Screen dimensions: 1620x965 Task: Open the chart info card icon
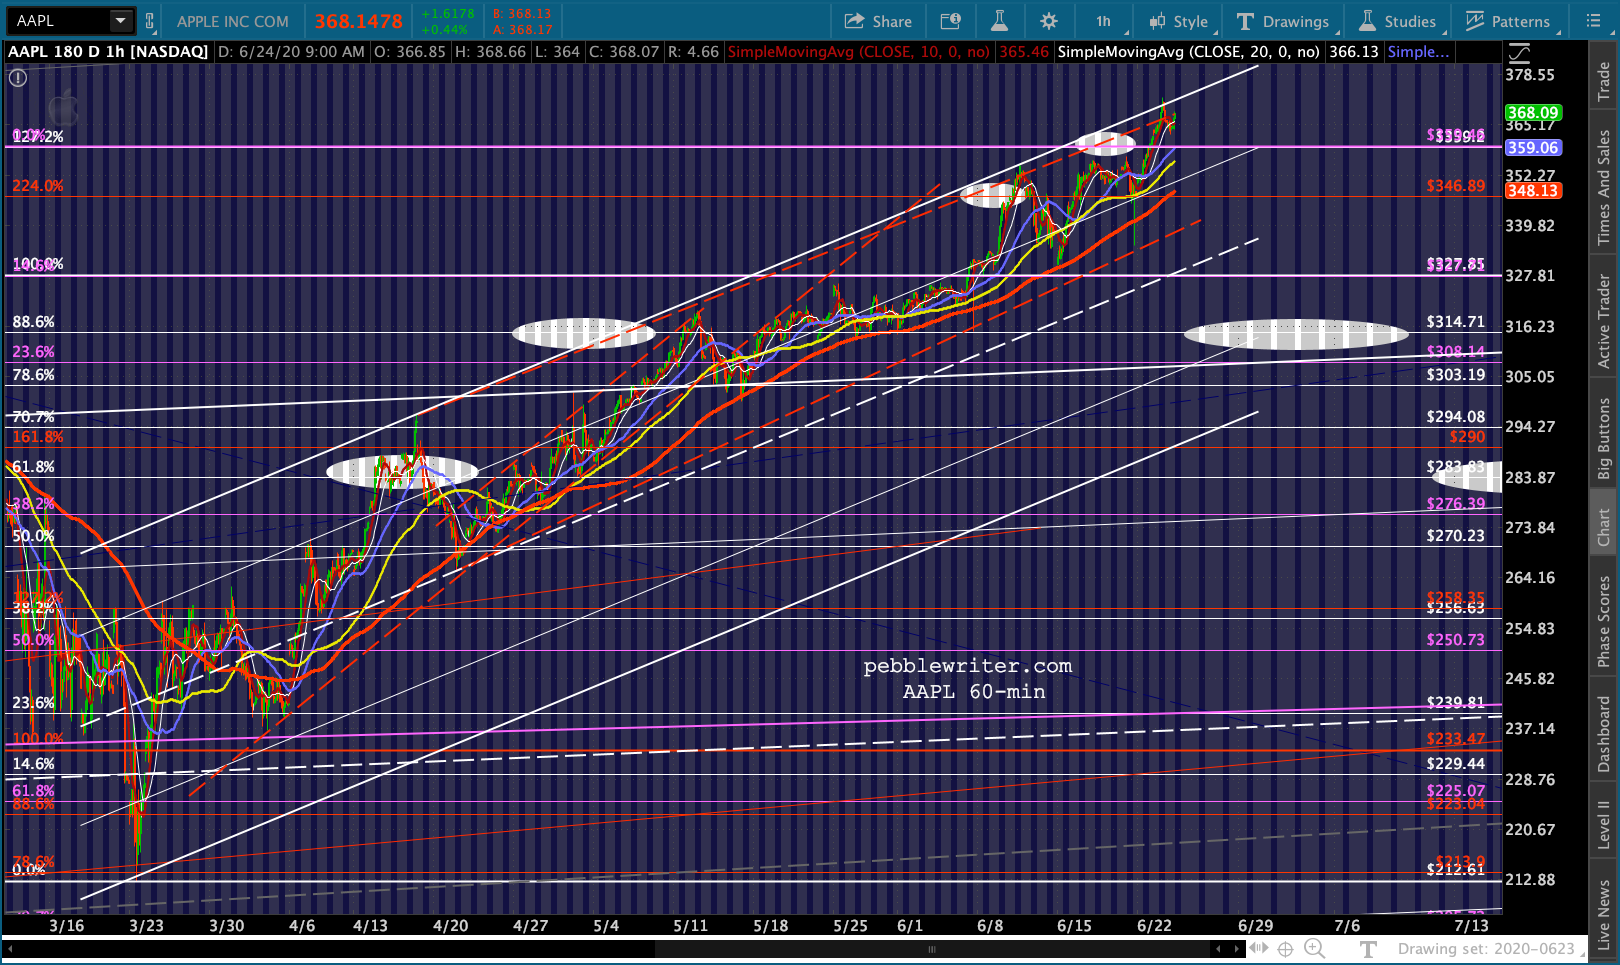coord(950,21)
